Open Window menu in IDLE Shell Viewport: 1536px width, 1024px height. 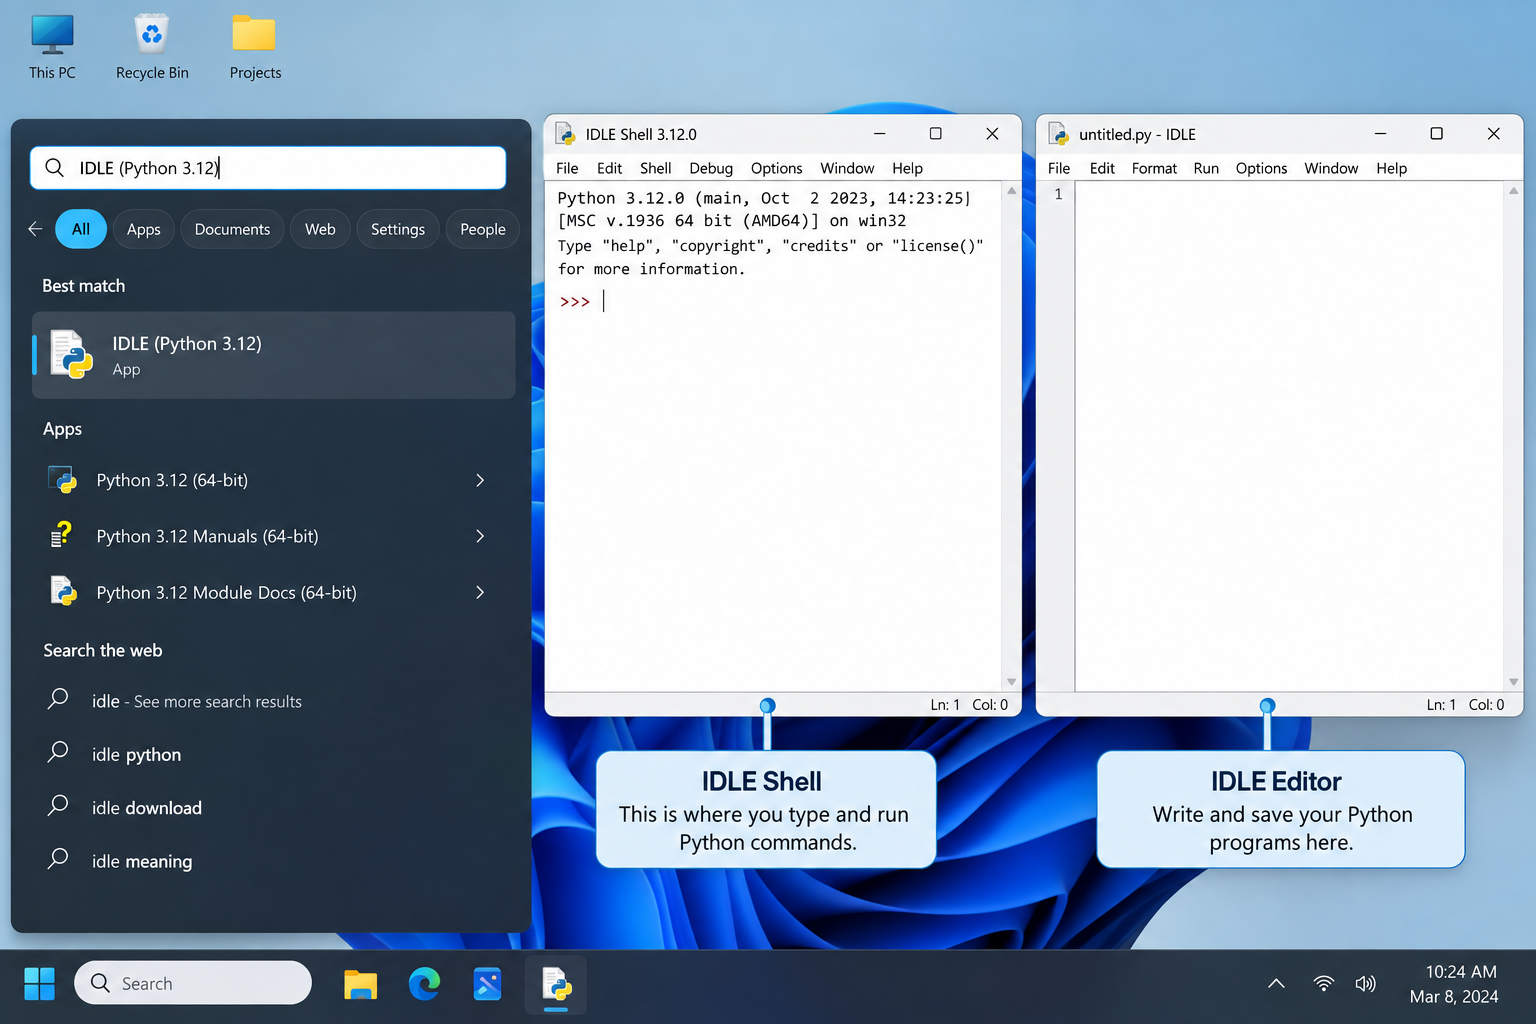(847, 168)
